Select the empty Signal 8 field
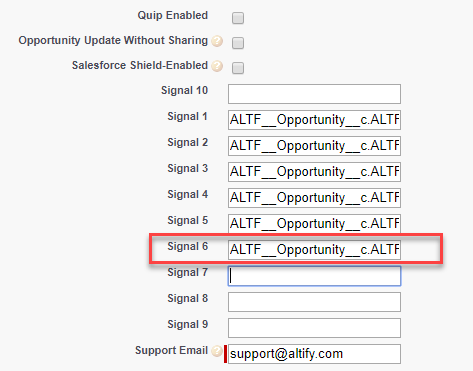The width and height of the screenshot is (473, 371). 314,302
